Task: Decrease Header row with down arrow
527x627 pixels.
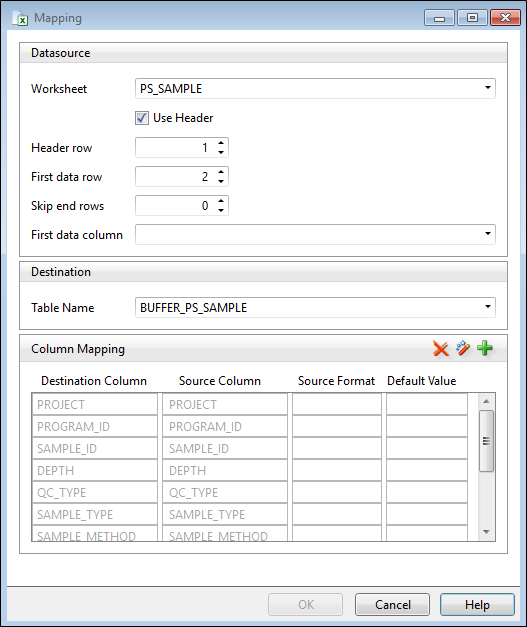Action: 221,153
